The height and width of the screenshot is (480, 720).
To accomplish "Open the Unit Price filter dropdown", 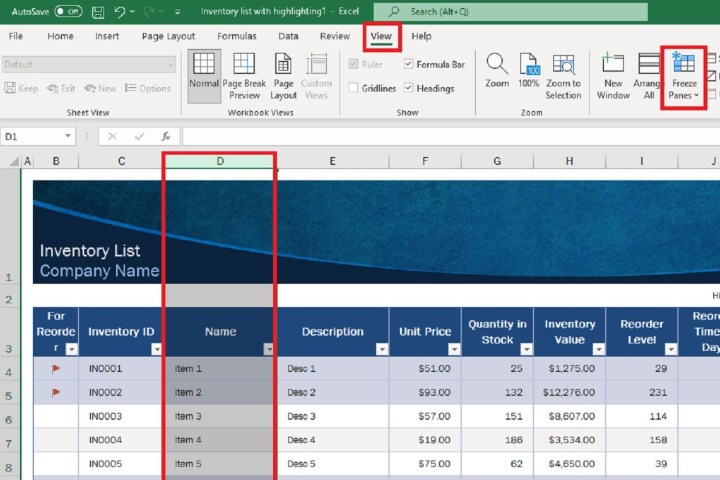I will (x=454, y=349).
